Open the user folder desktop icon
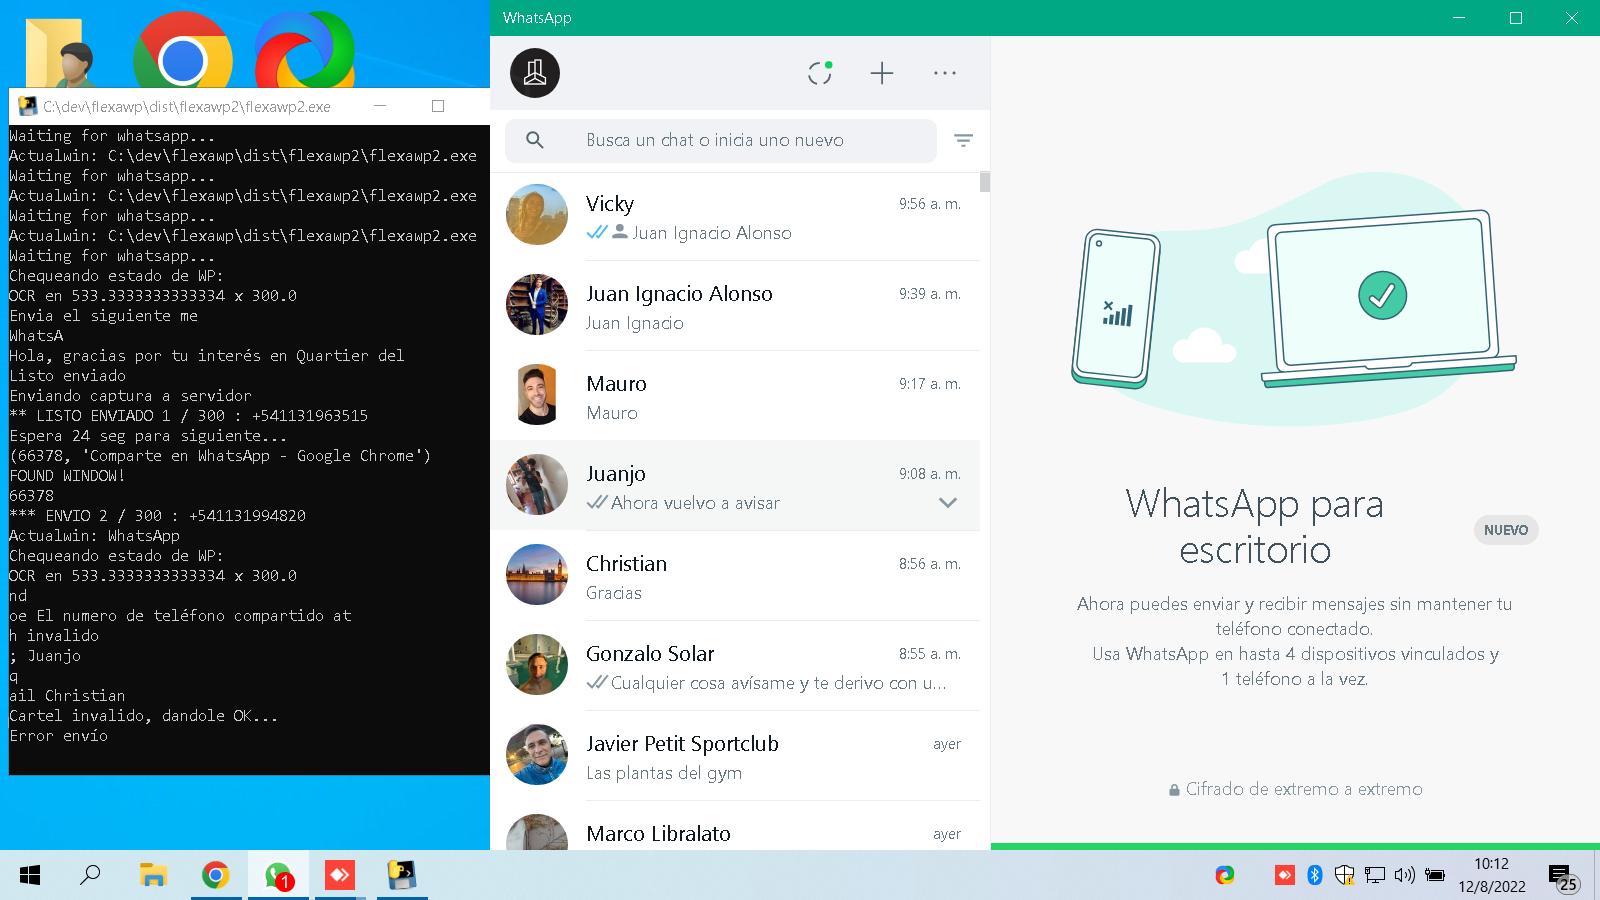The height and width of the screenshot is (900, 1600). (62, 52)
